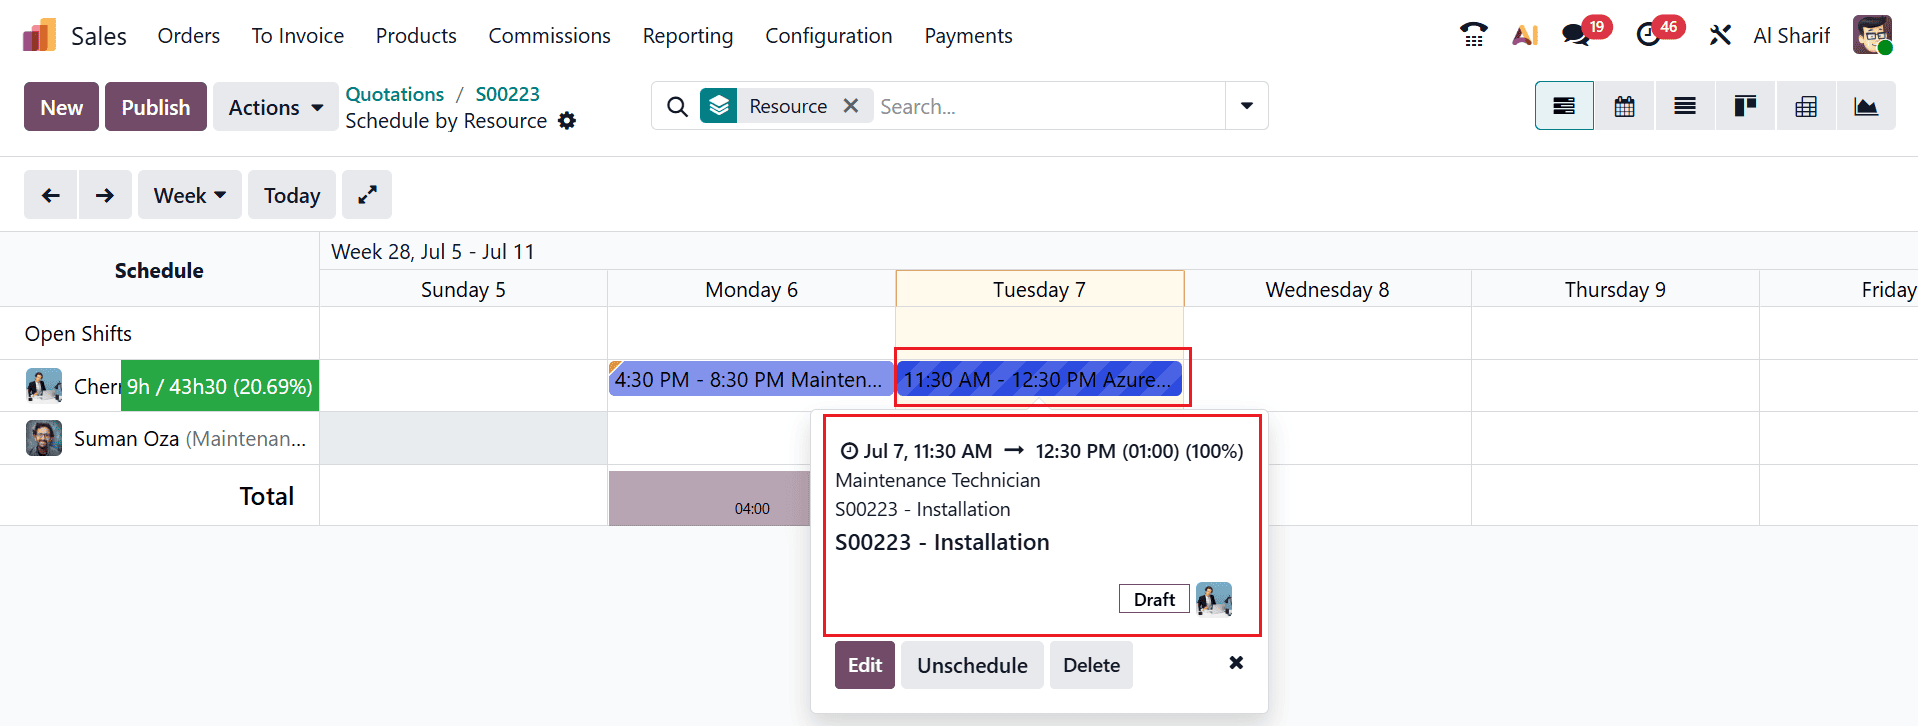
Task: Click the Resource layers group icon
Action: click(719, 106)
